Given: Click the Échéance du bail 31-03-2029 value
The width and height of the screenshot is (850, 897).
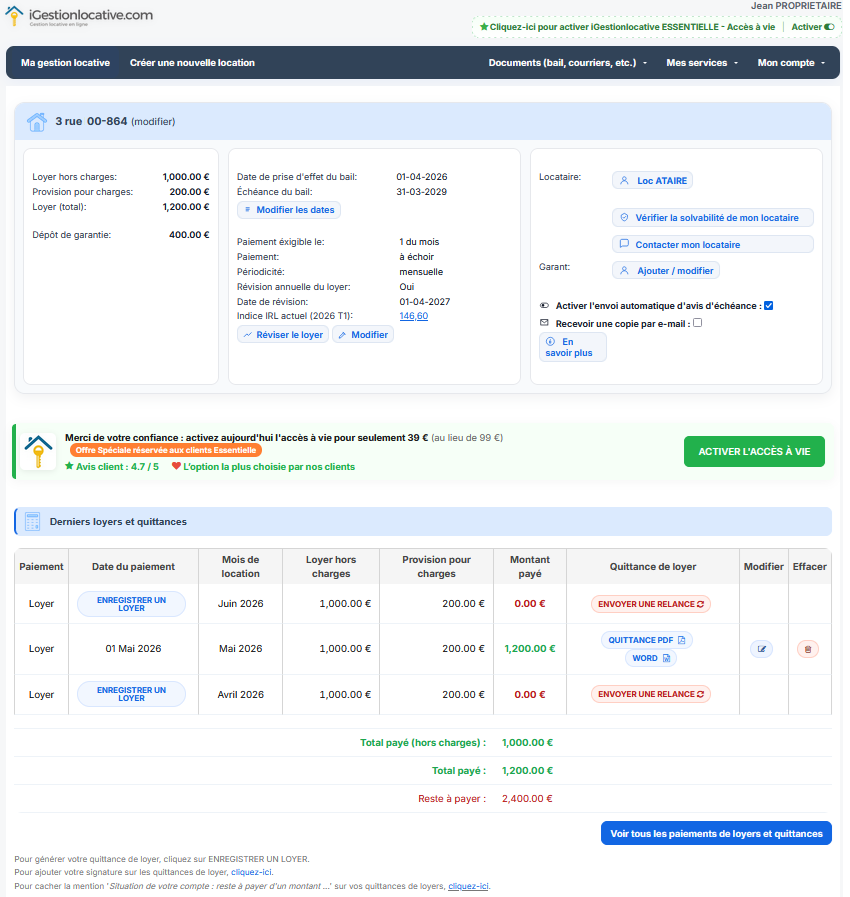Looking at the screenshot, I should click(x=422, y=192).
